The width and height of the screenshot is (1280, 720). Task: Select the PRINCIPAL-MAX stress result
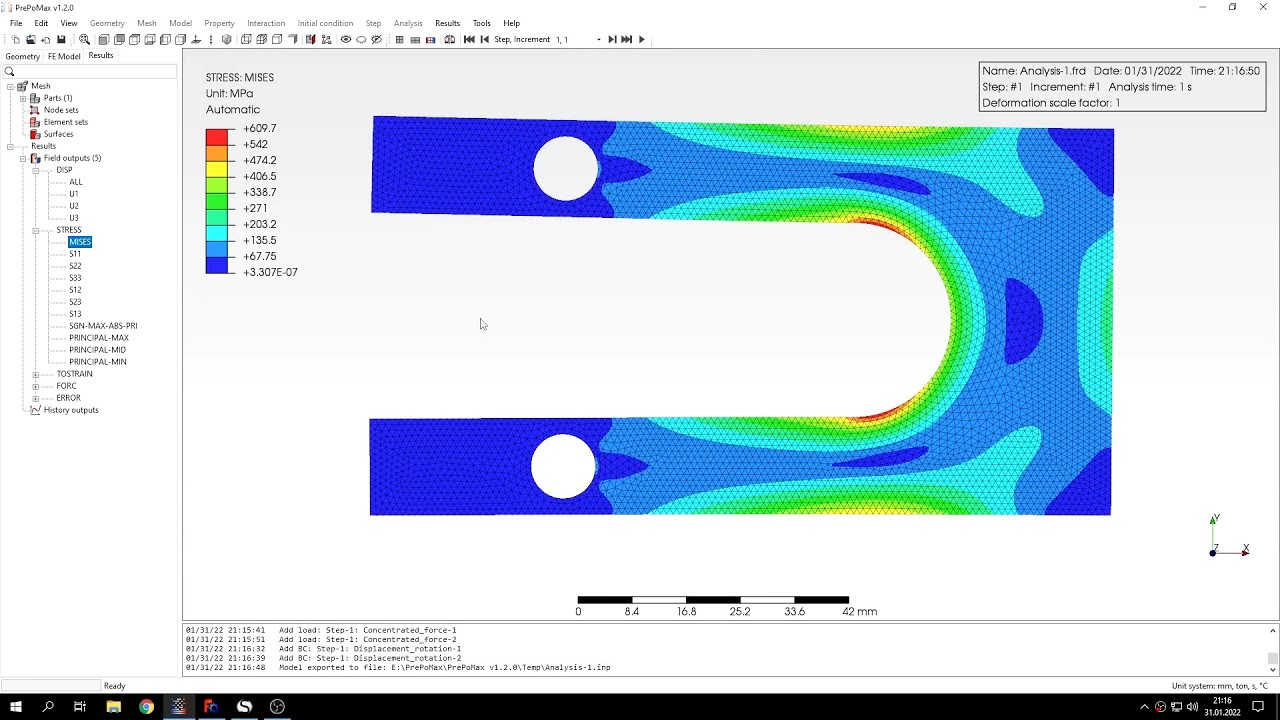(98, 338)
